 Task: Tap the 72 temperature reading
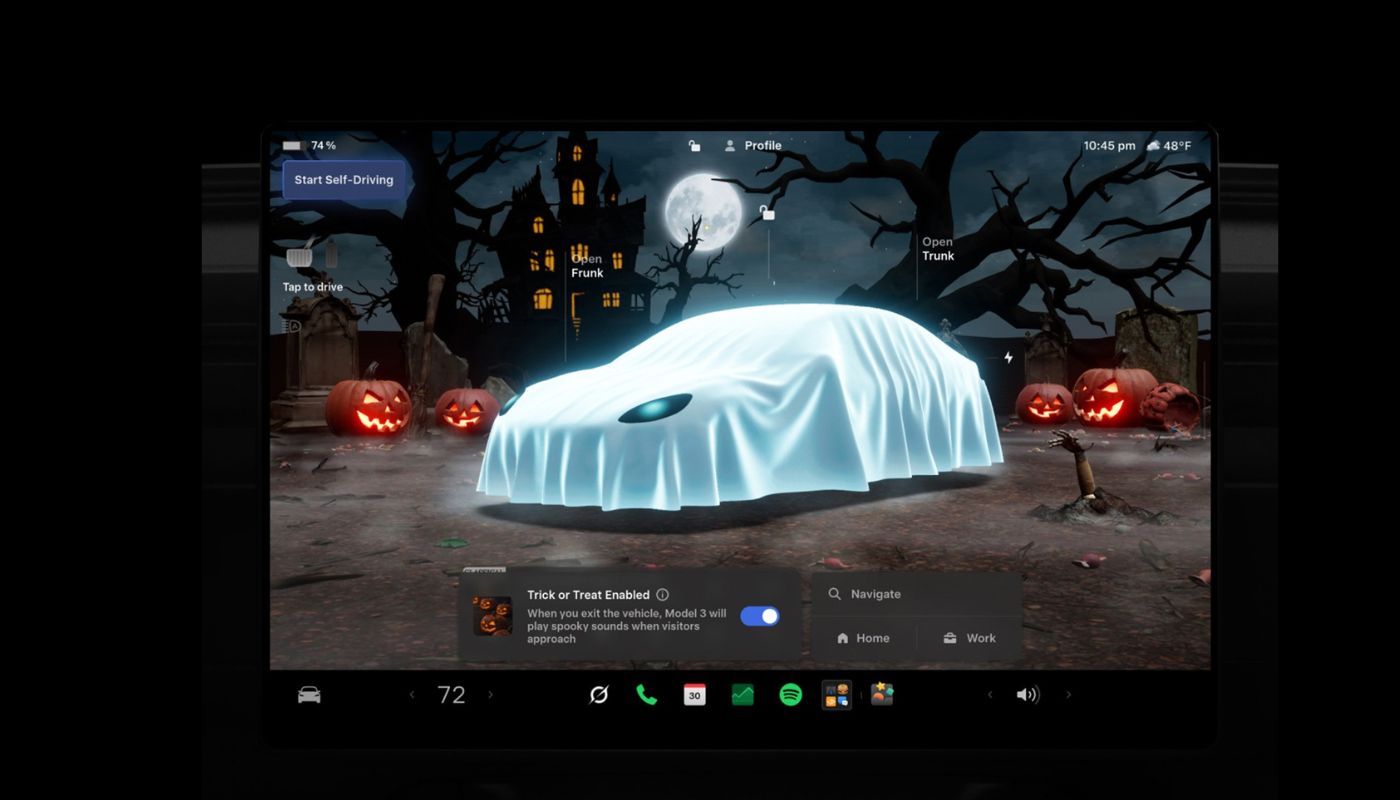point(451,695)
